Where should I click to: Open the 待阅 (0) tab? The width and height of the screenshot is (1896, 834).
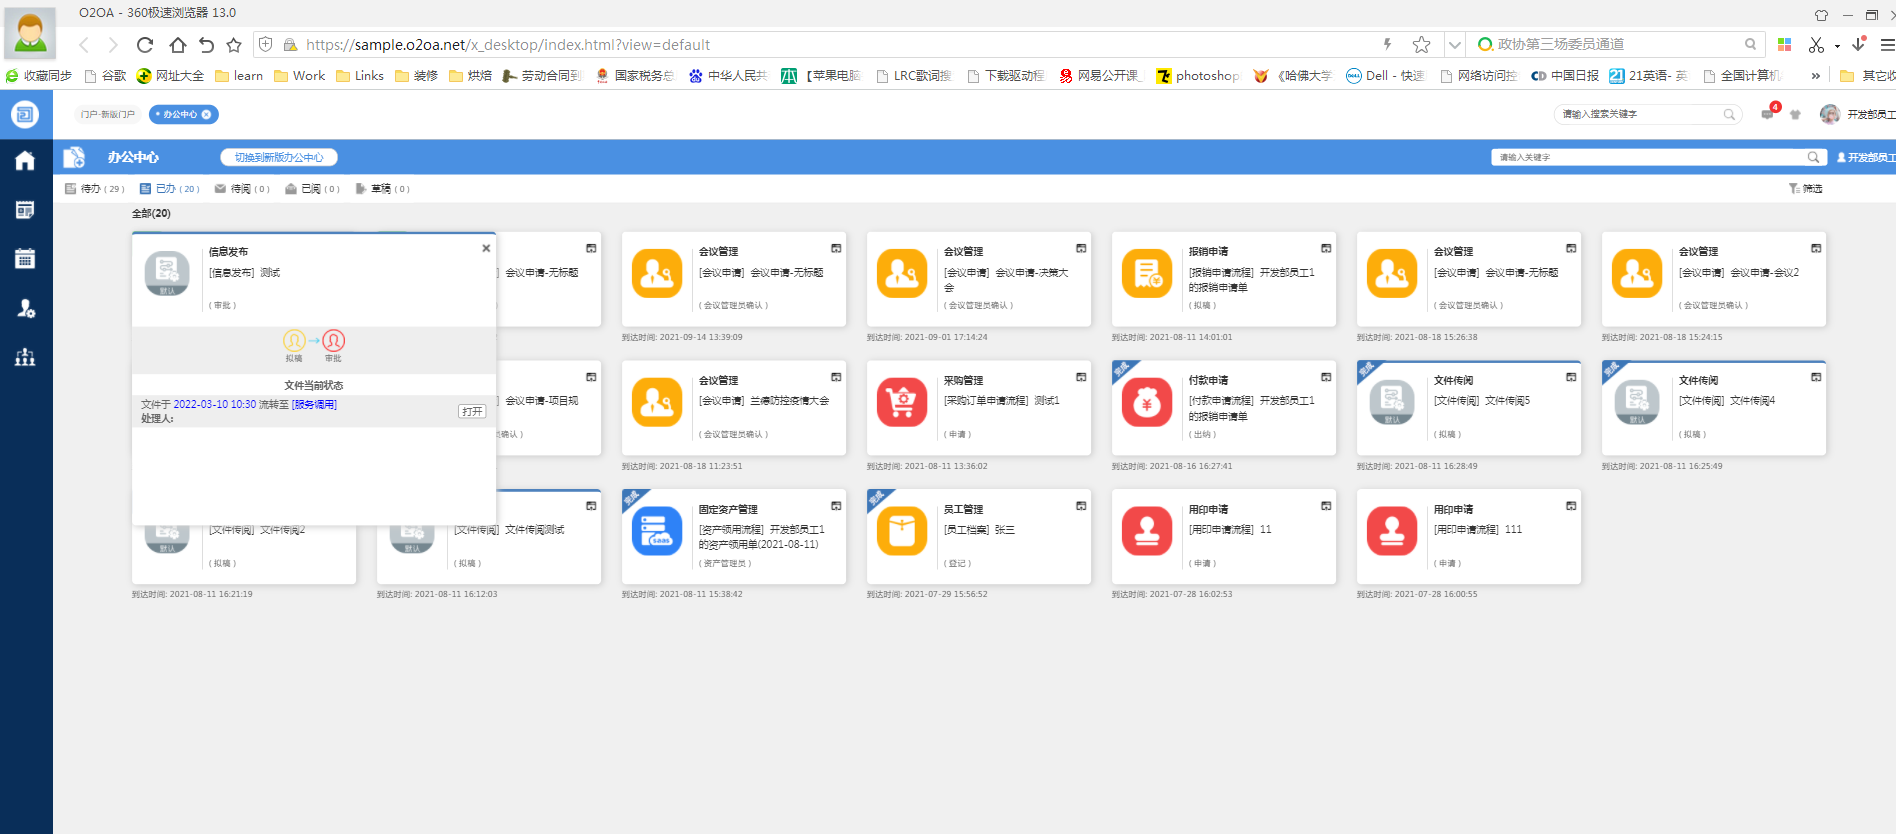[x=243, y=189]
